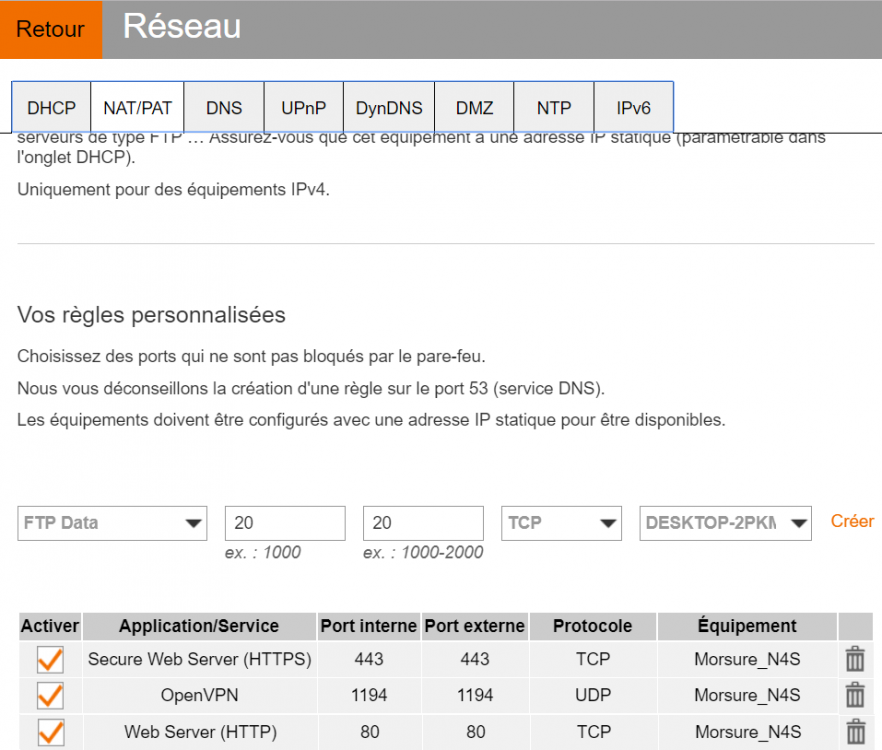The image size is (882, 750).
Task: Open the IPv6 tab
Action: click(x=633, y=108)
